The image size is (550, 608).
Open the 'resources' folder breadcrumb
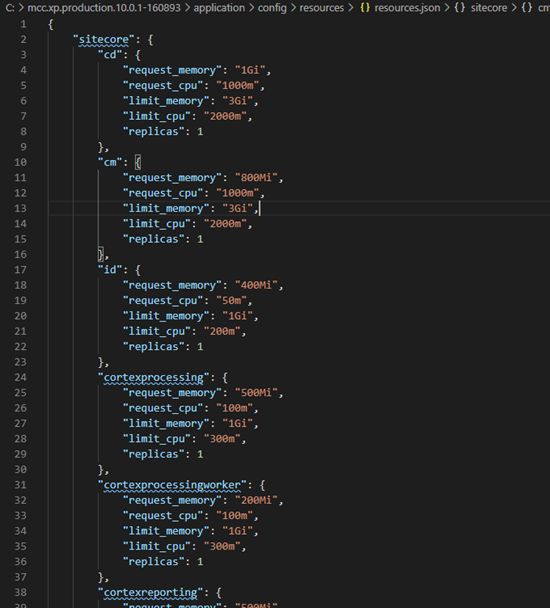point(322,8)
